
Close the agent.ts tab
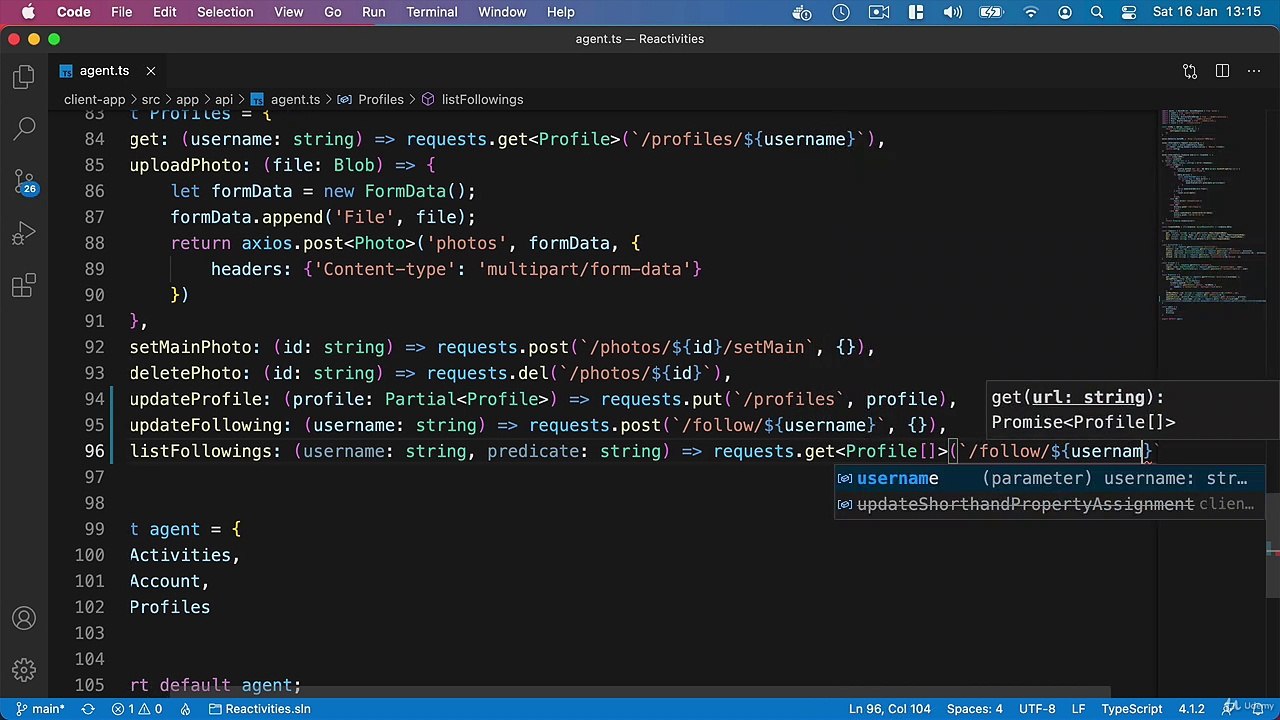pos(151,71)
